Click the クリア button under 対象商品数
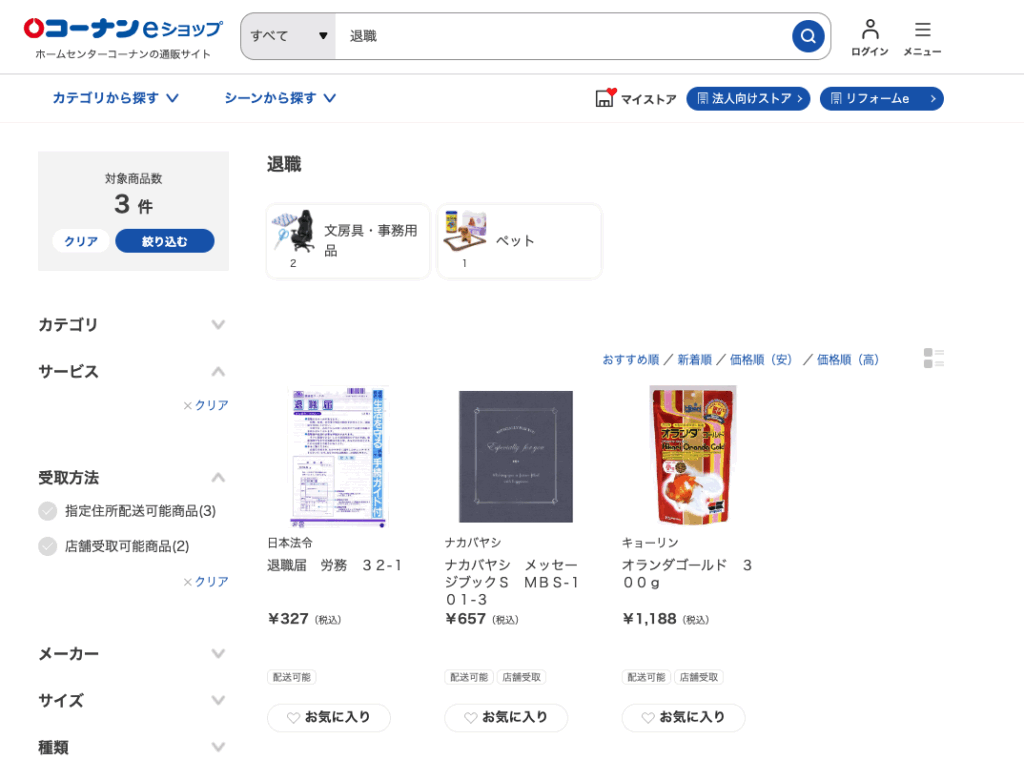This screenshot has width=1024, height=760. (x=81, y=241)
